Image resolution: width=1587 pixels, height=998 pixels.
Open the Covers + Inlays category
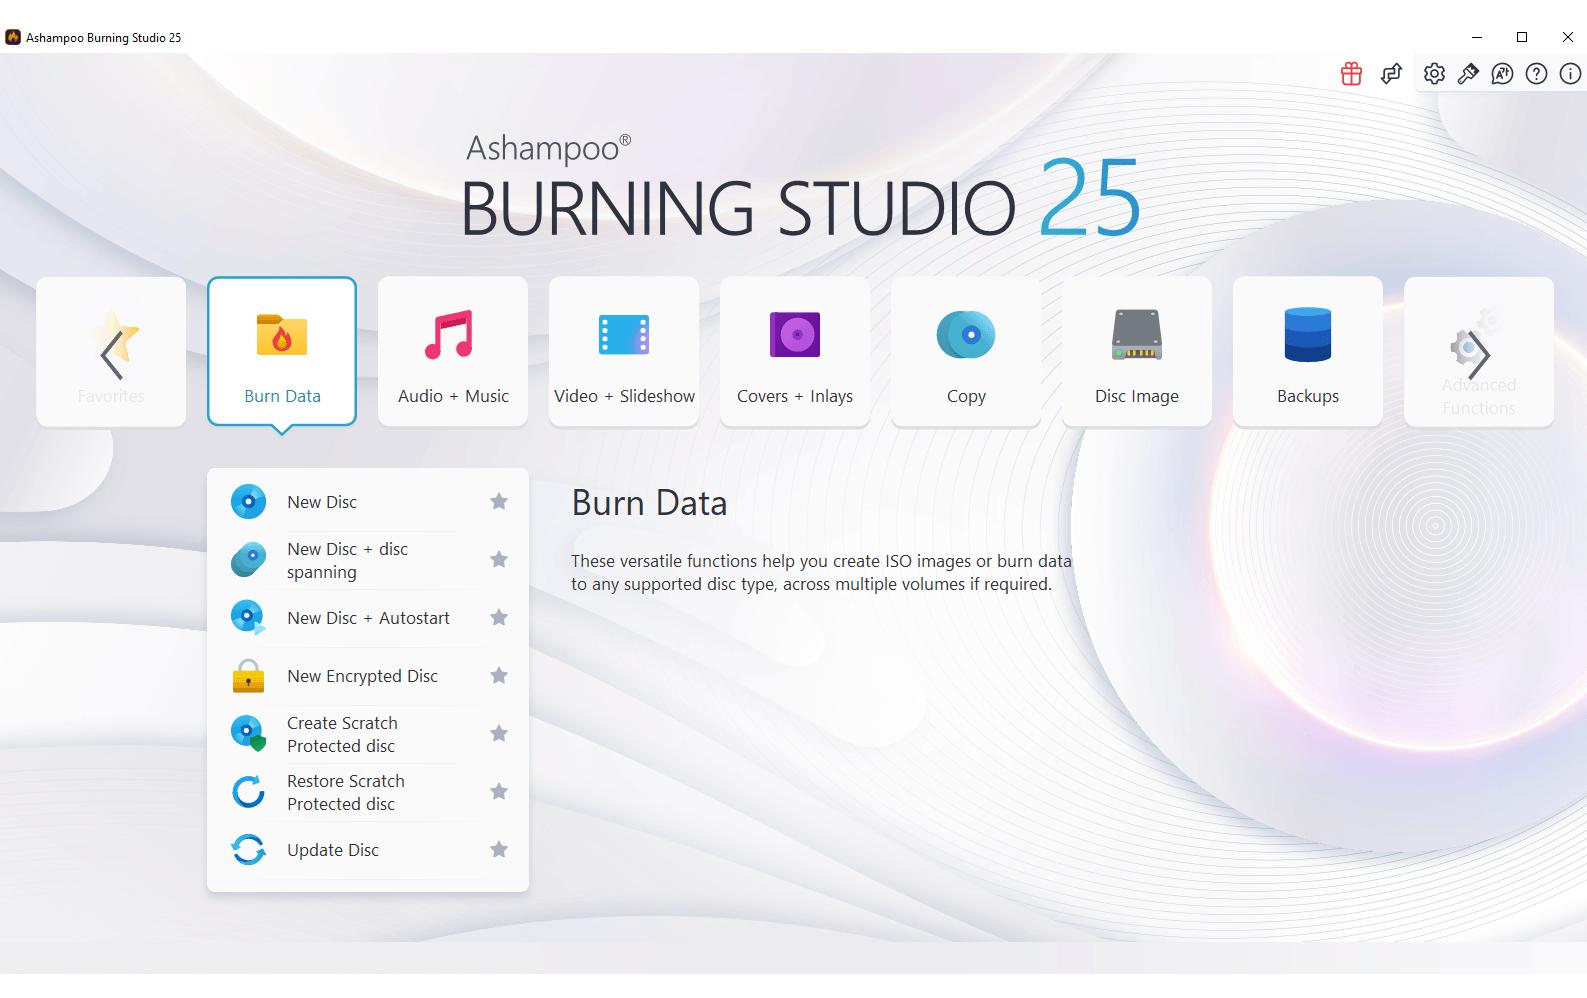795,352
